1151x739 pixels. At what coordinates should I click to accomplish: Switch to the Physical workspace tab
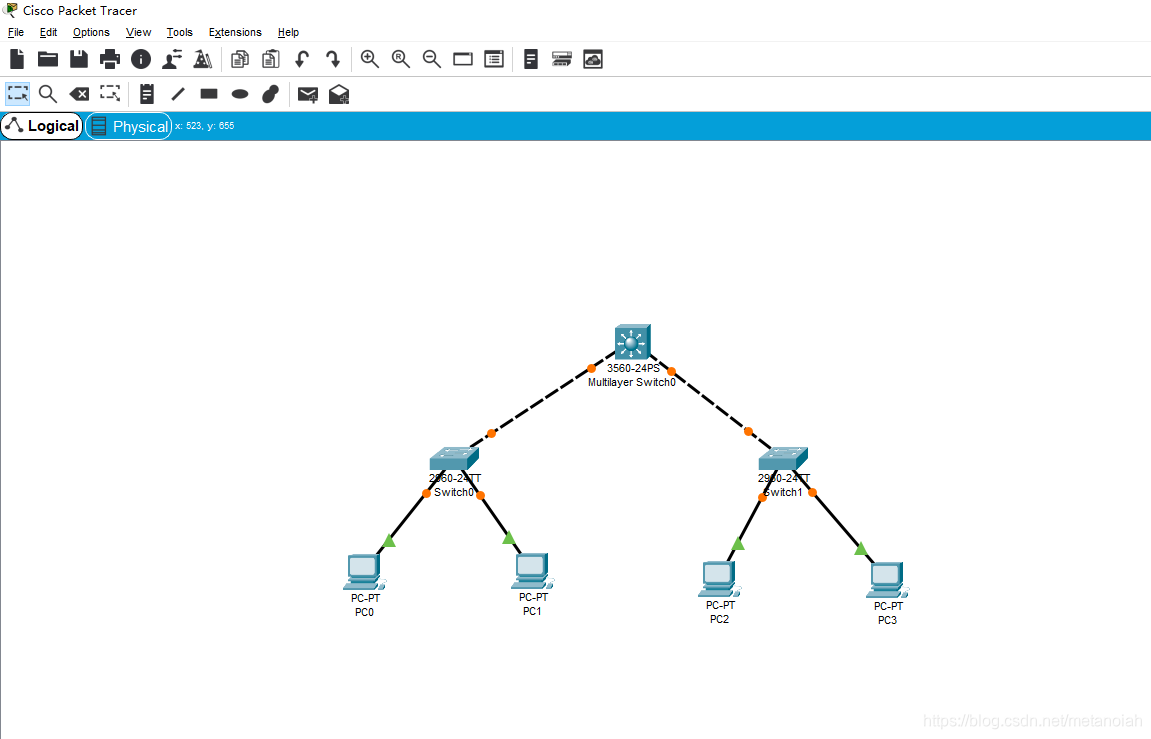click(128, 126)
